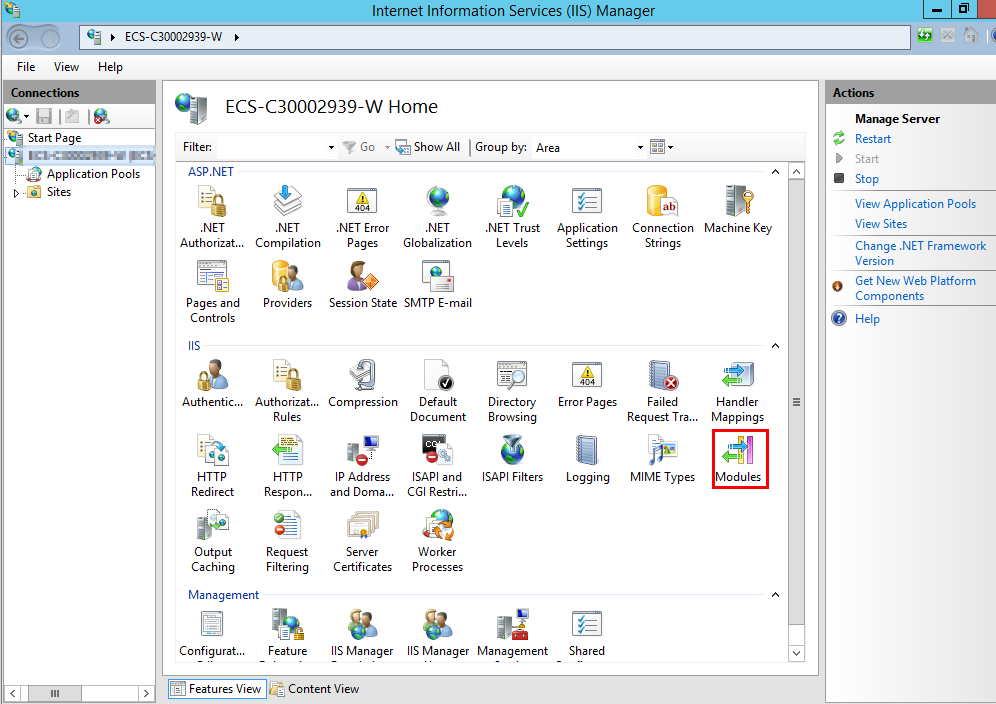Click Show All in filter bar
Image resolution: width=996 pixels, height=704 pixels.
(x=427, y=147)
